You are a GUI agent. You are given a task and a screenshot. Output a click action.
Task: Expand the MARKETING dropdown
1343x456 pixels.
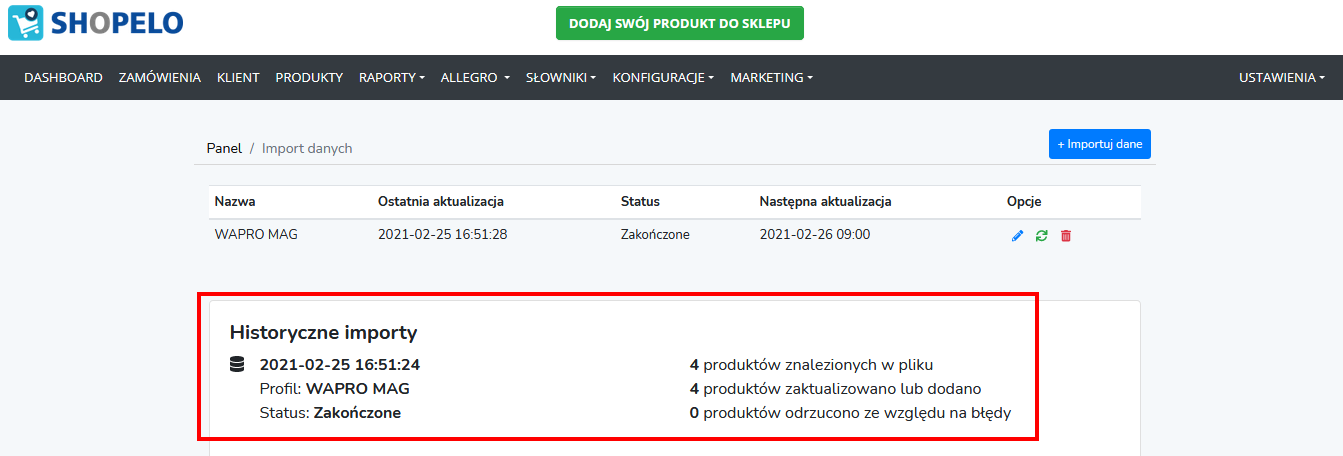tap(771, 77)
